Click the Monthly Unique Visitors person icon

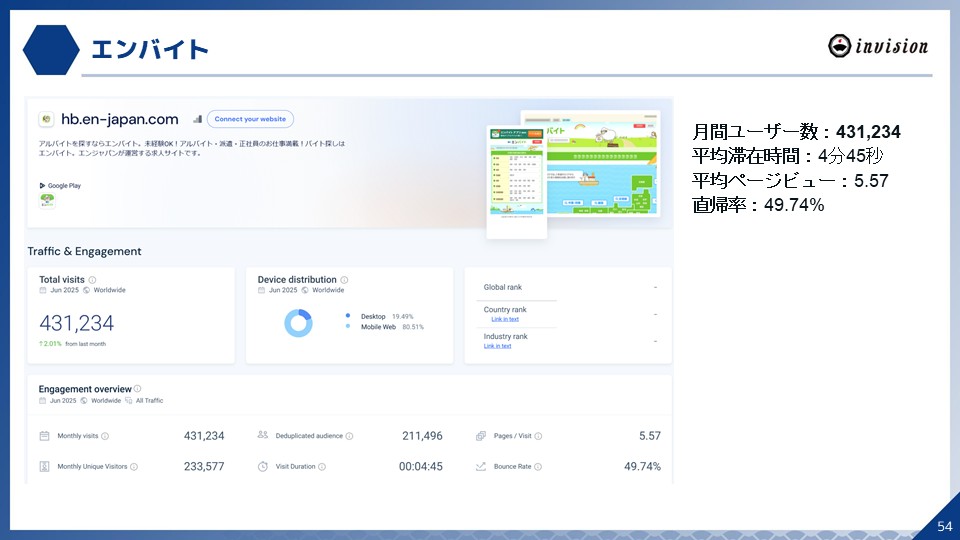point(44,467)
